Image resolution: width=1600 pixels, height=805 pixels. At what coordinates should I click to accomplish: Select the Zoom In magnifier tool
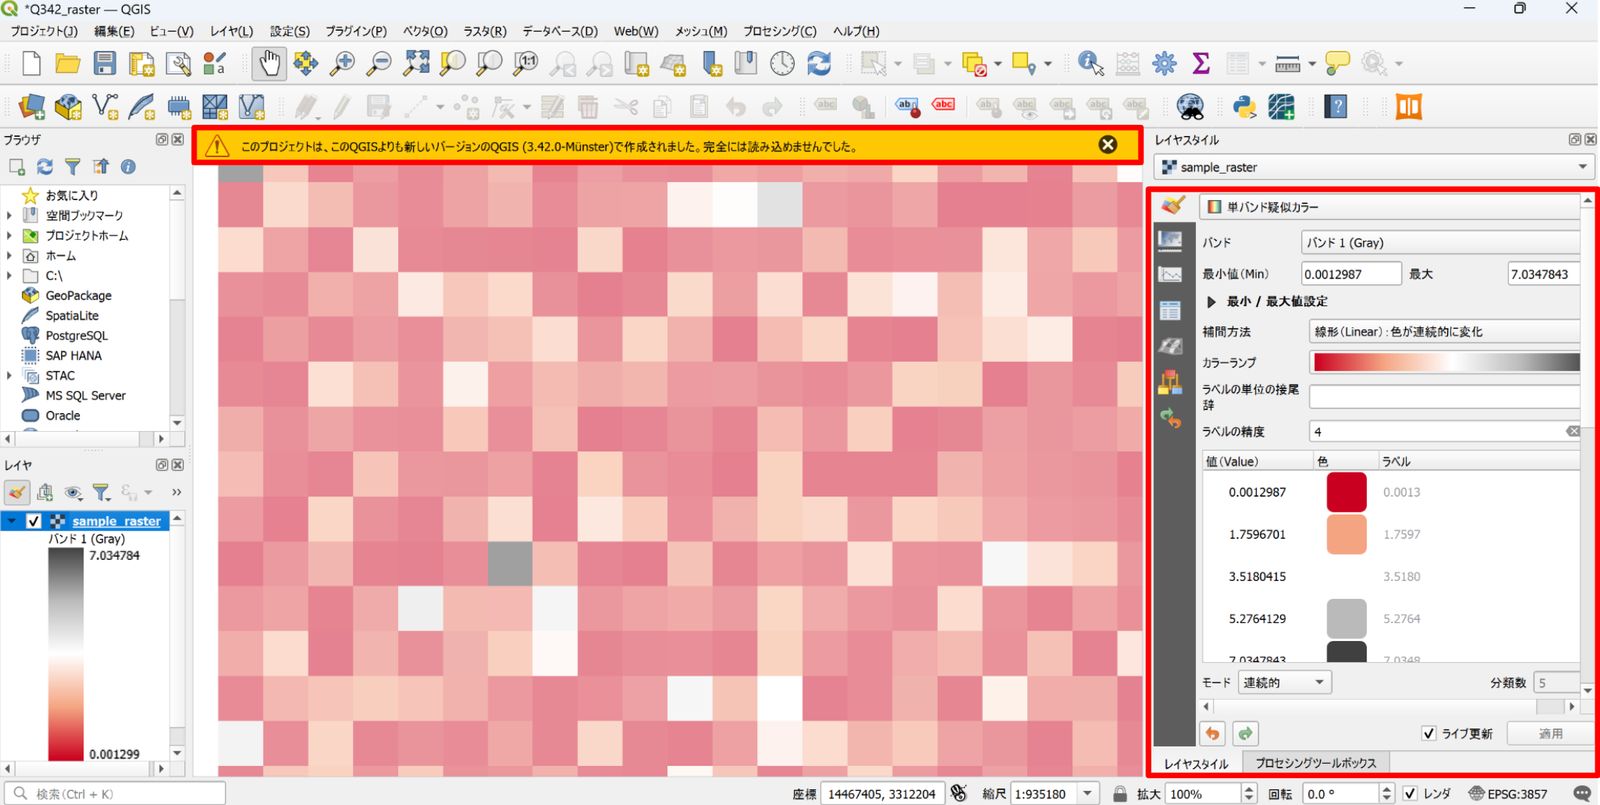tap(342, 64)
